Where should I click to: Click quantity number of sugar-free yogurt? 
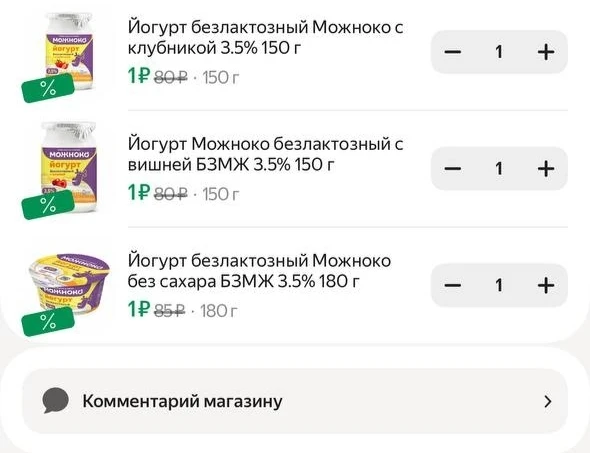pyautogui.click(x=499, y=285)
